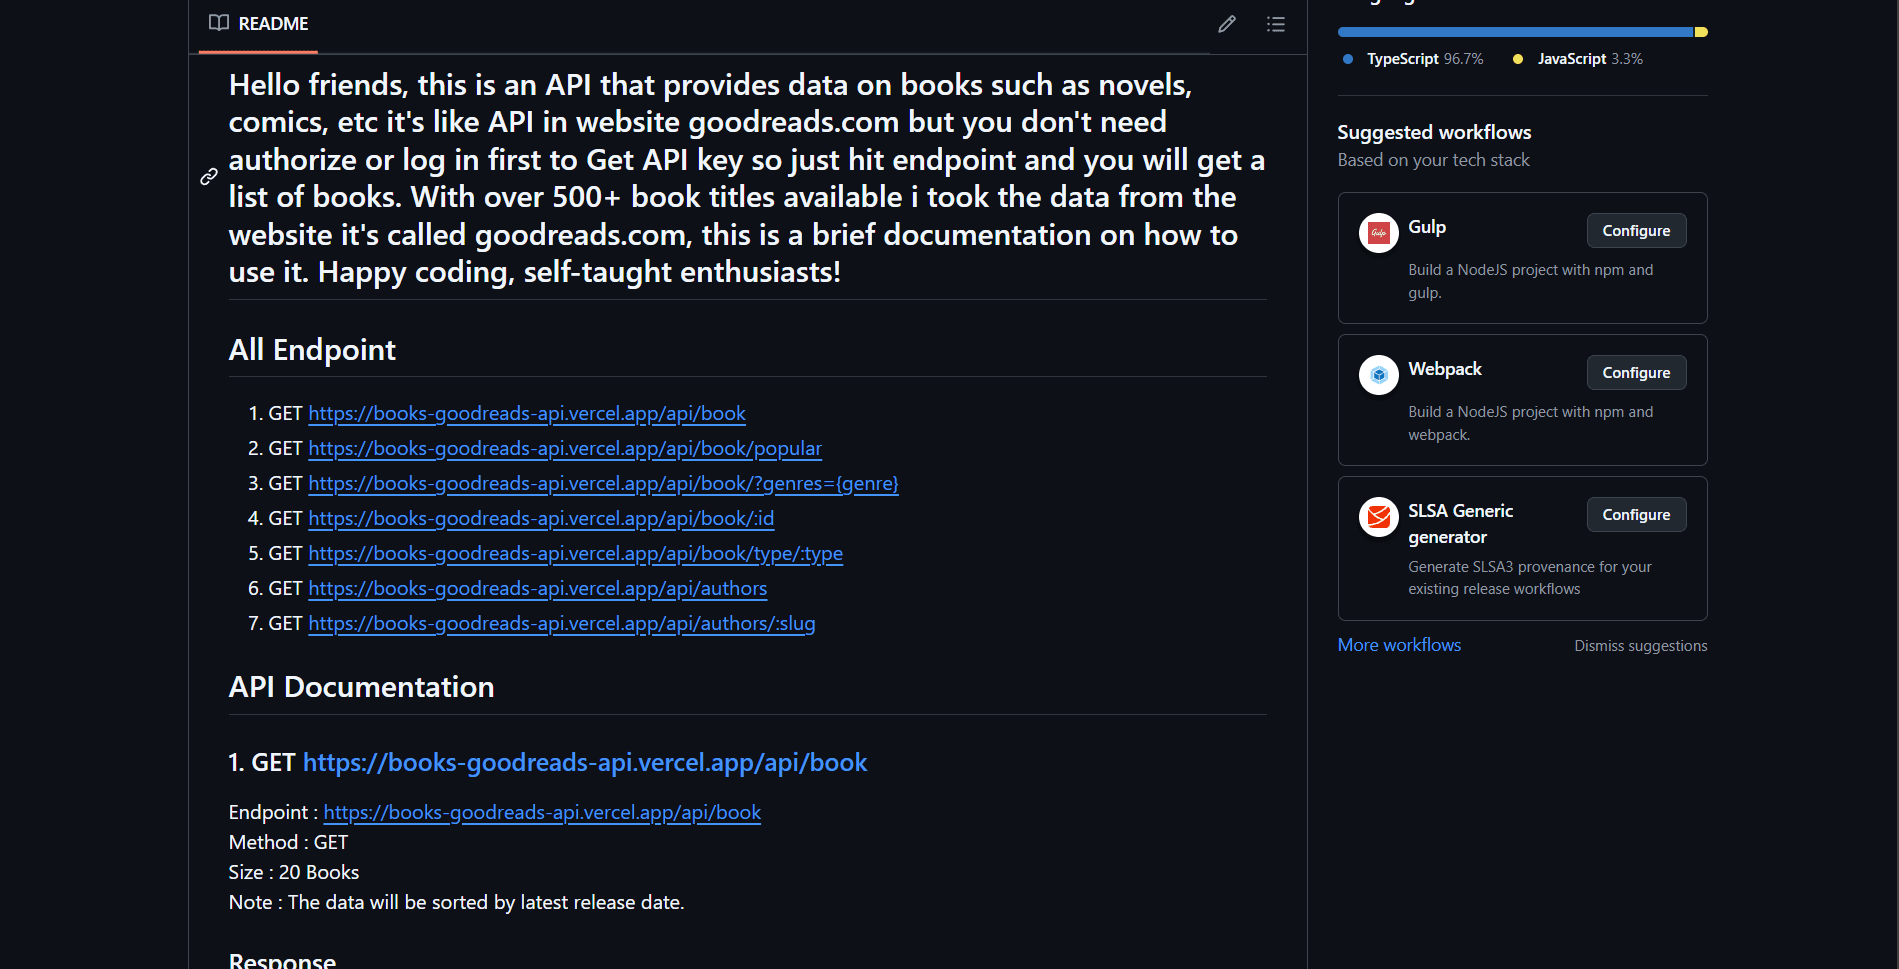
Task: Configure the Gulp workflow
Action: (x=1636, y=231)
